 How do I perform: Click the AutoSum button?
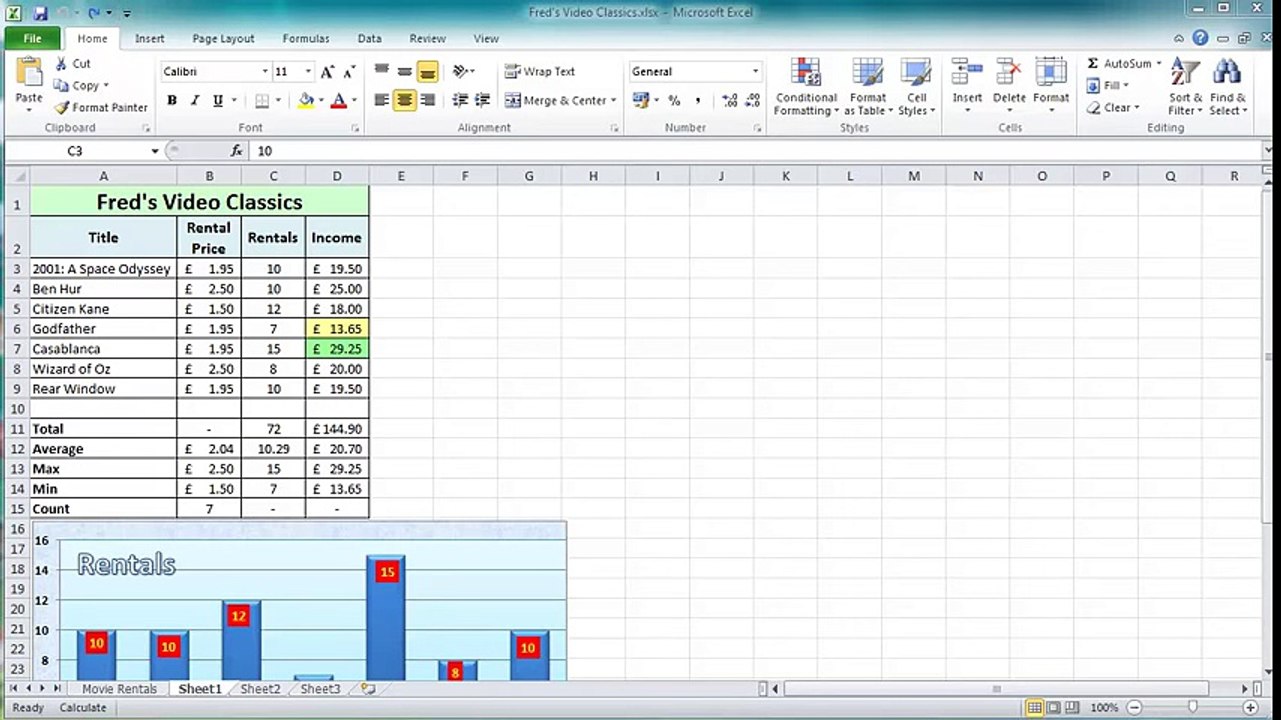coord(1119,64)
